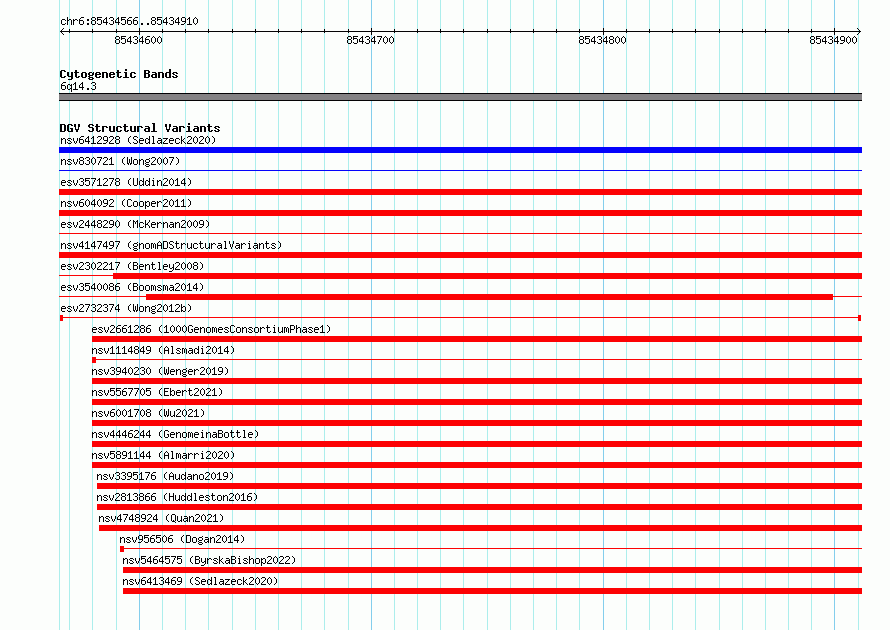Select the red nsv5464575 ByrskaBishop2022 bar
Screen dimensions: 890x630
492,570
